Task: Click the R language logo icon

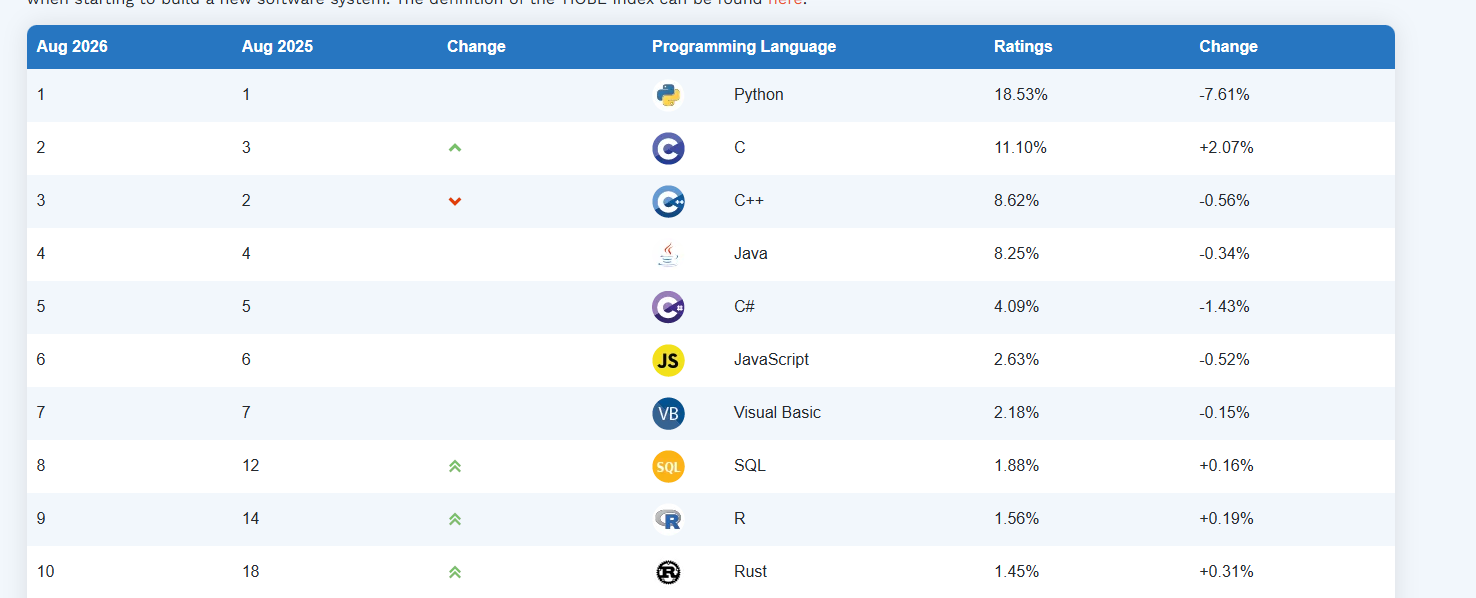Action: 668,519
